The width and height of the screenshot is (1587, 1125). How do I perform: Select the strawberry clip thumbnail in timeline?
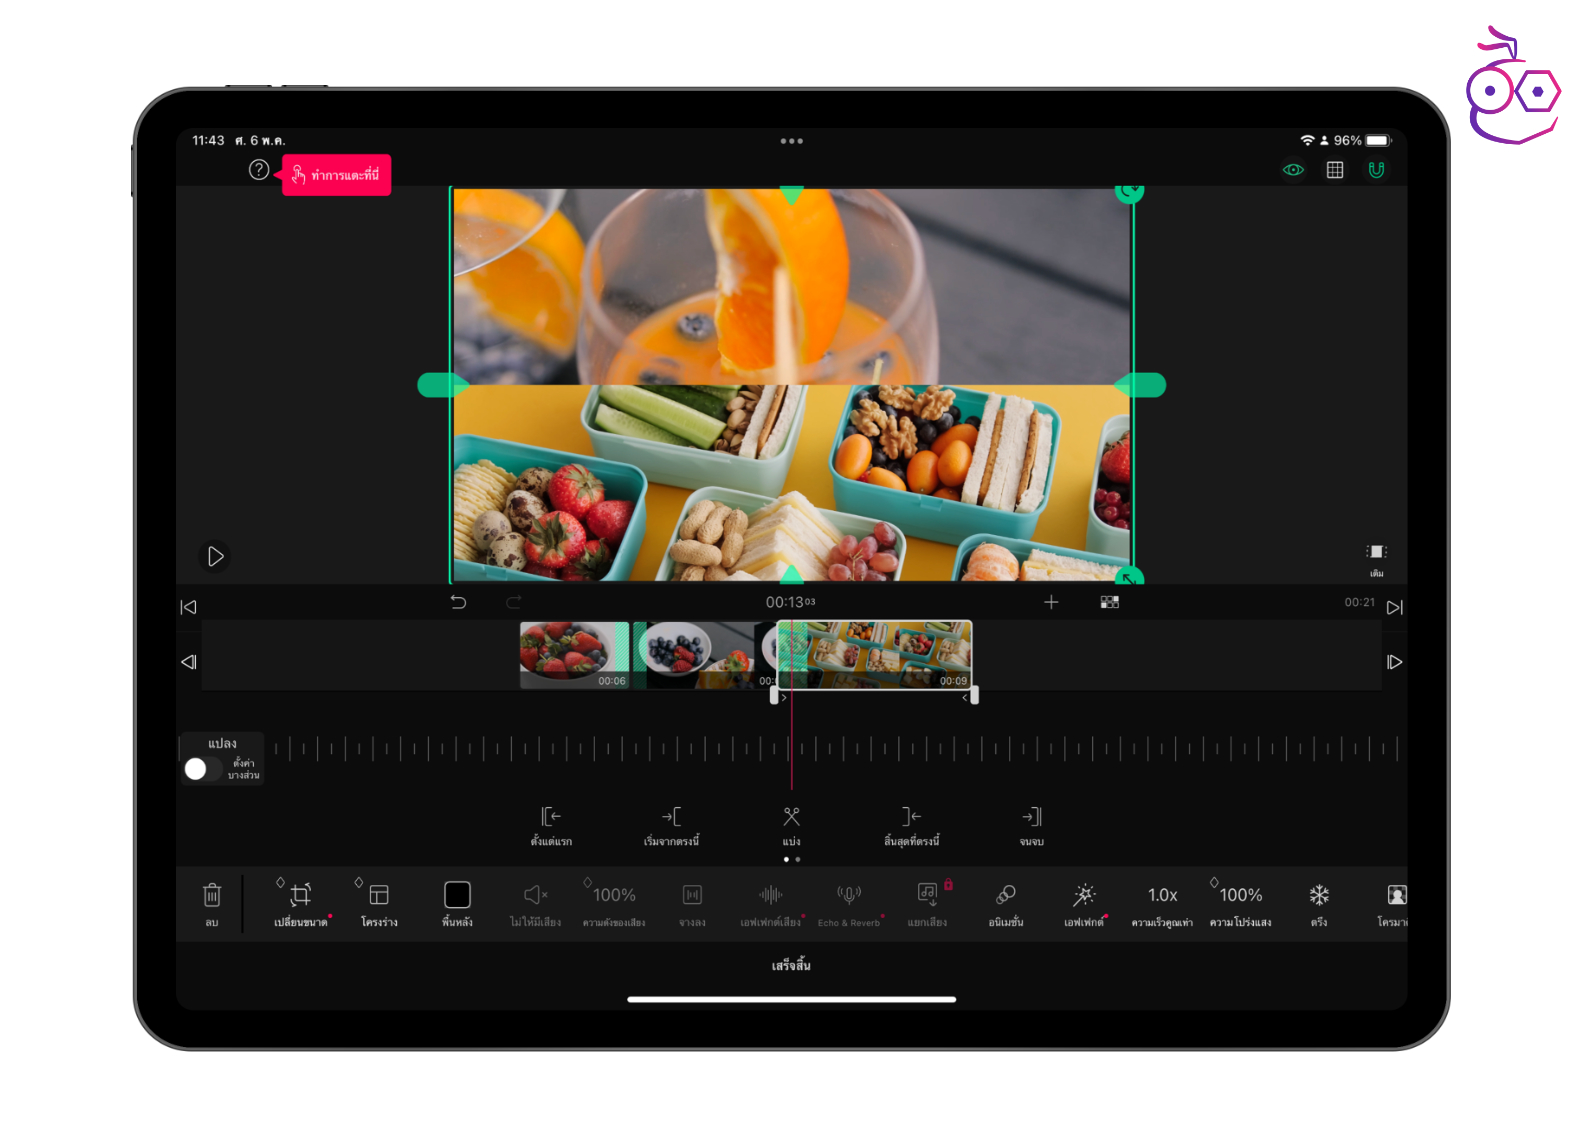pos(573,655)
